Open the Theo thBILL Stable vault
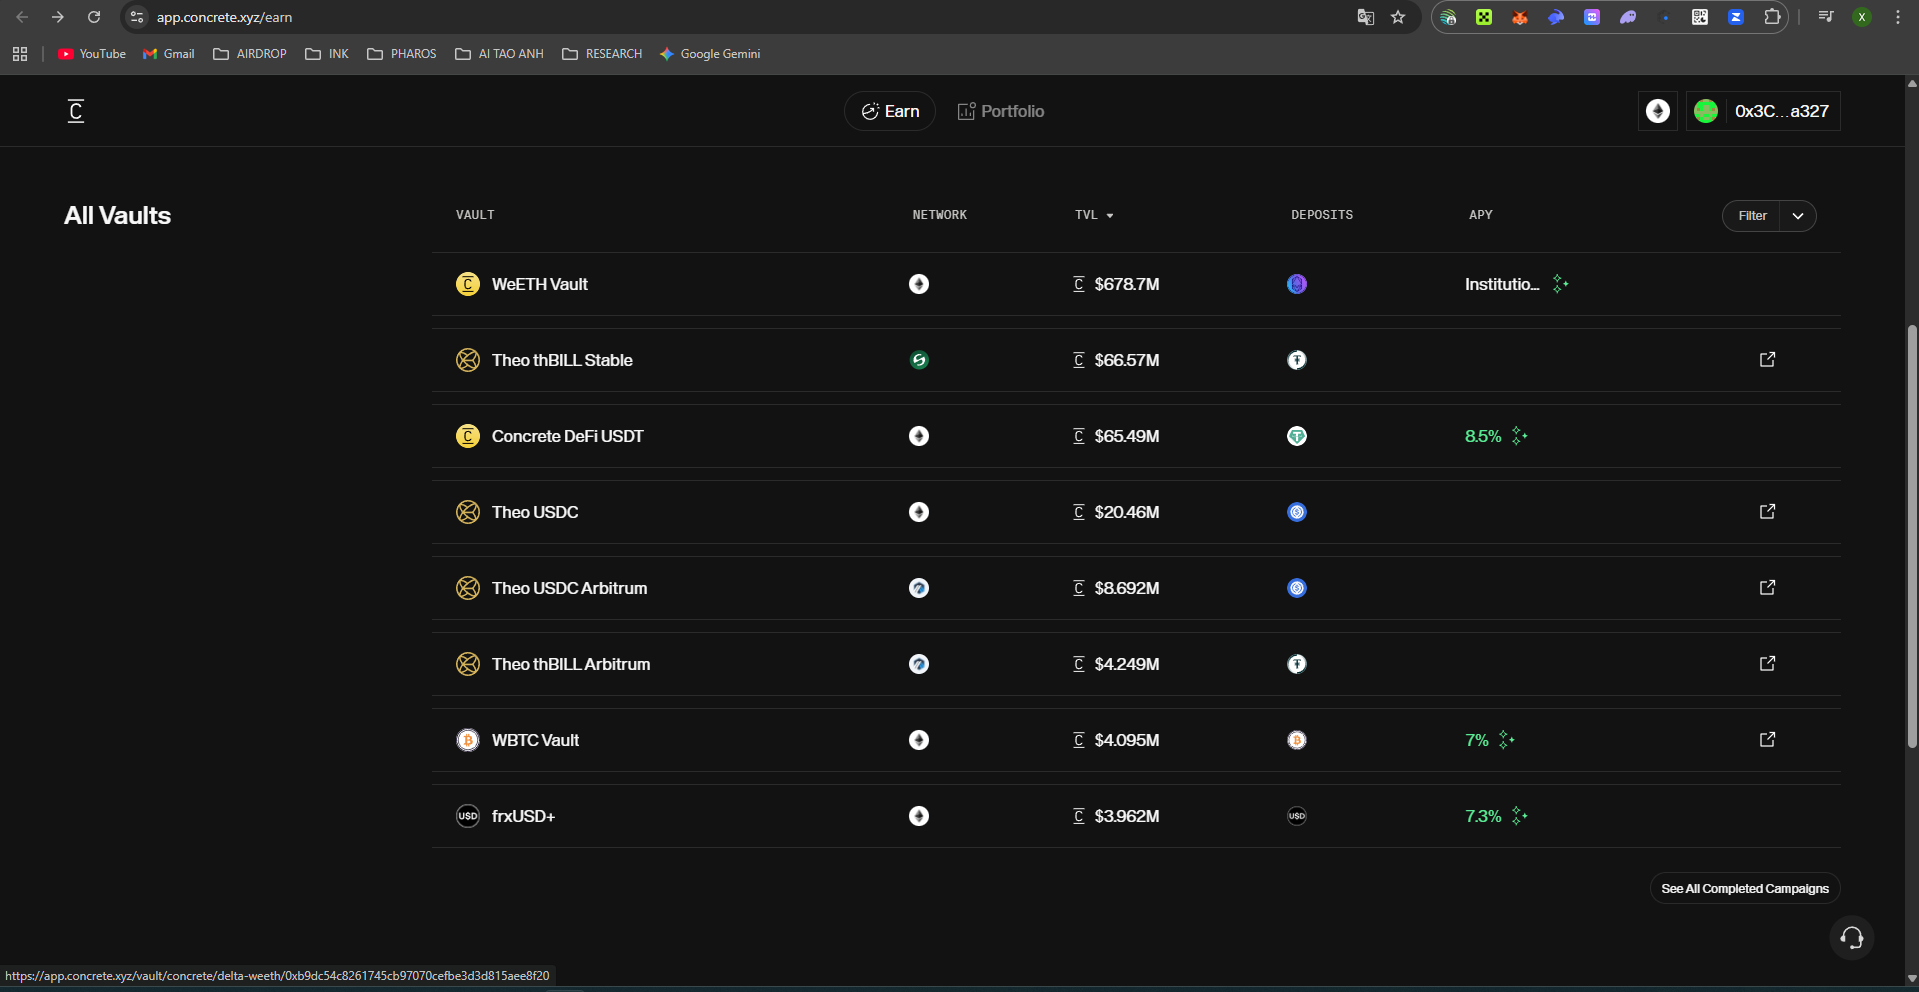The image size is (1919, 992). [1136, 360]
